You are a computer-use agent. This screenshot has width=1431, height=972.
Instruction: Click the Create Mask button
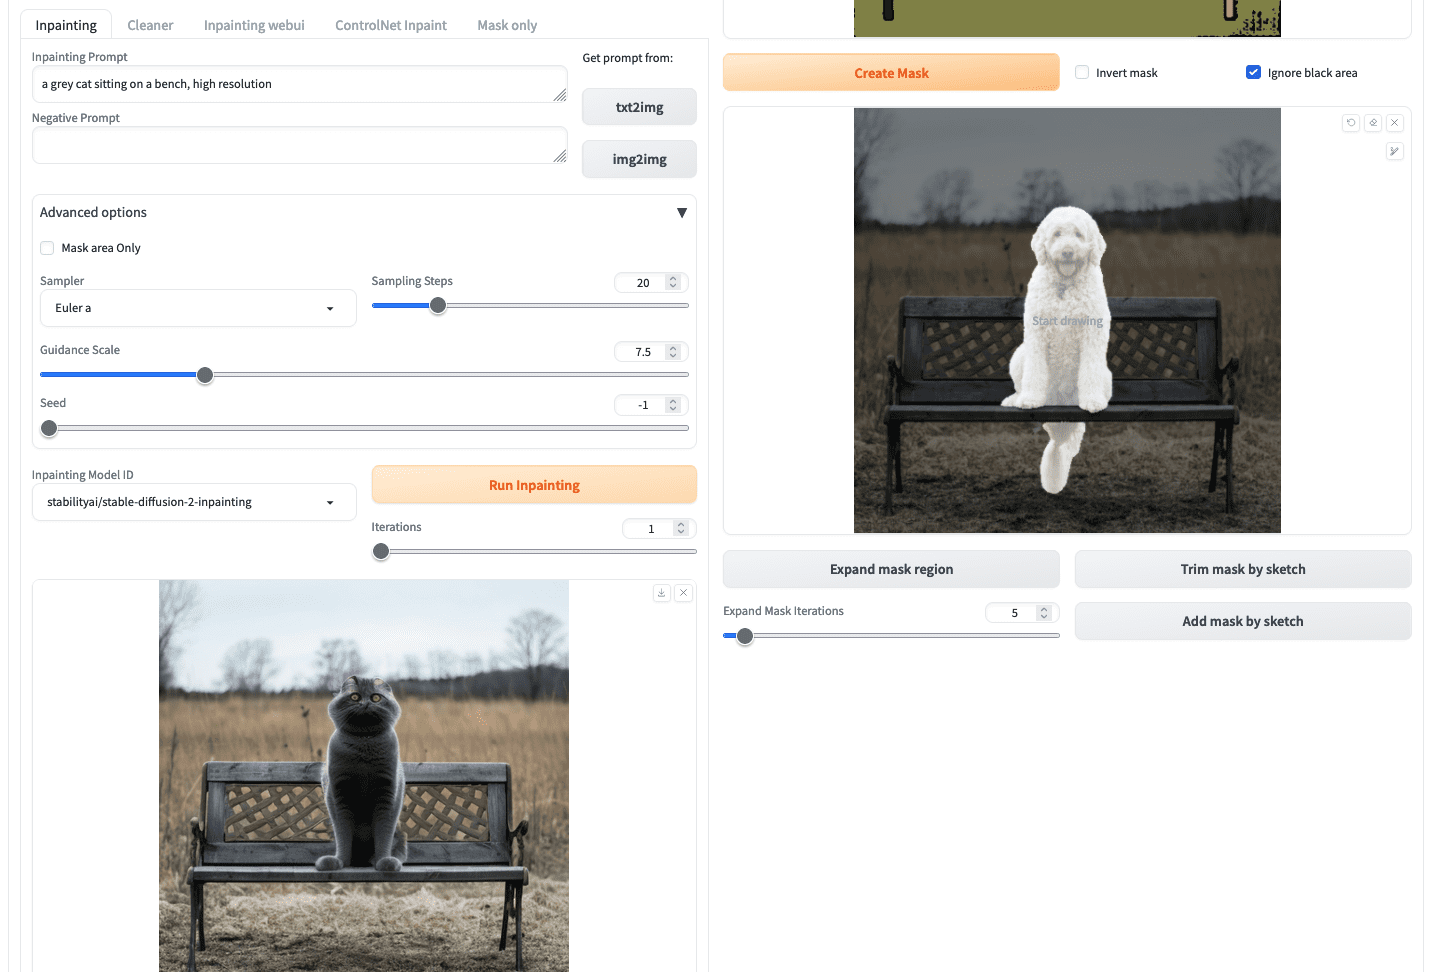891,73
